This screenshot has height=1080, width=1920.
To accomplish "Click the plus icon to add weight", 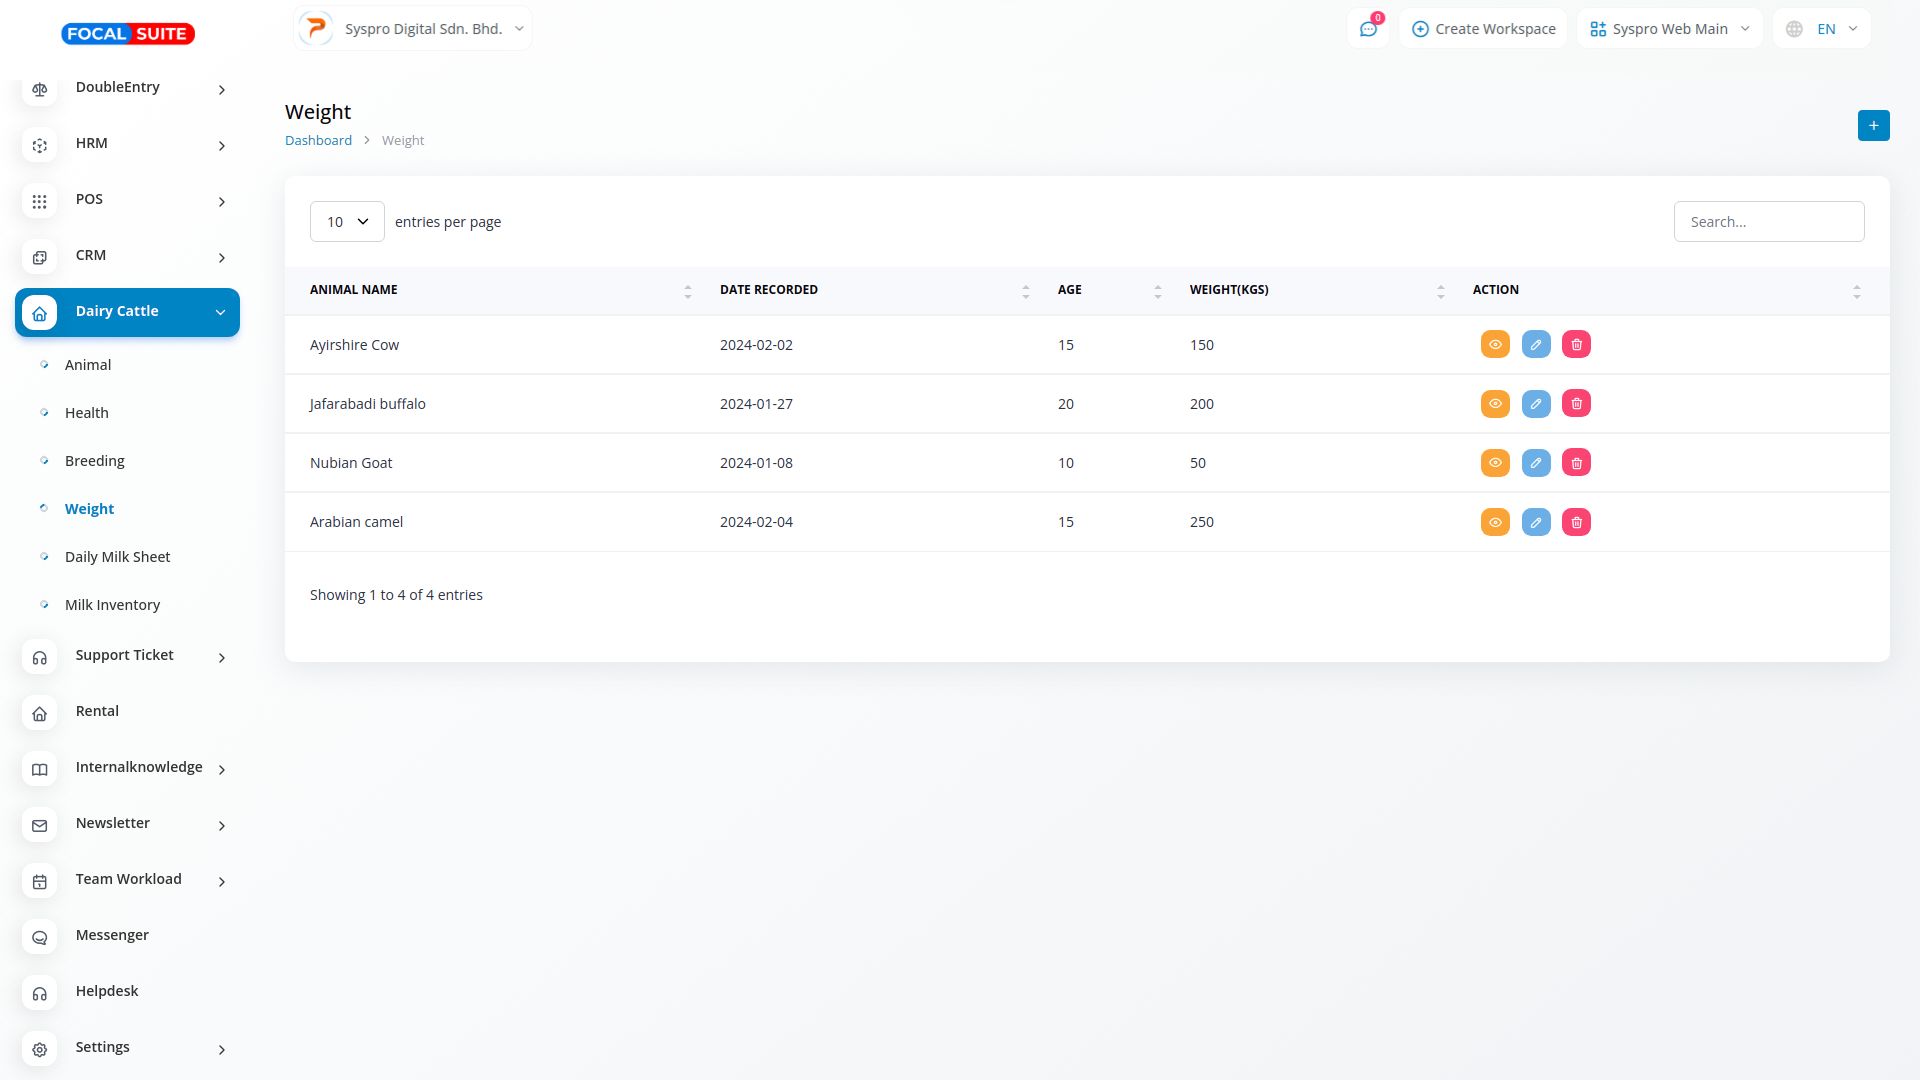I will coord(1873,126).
